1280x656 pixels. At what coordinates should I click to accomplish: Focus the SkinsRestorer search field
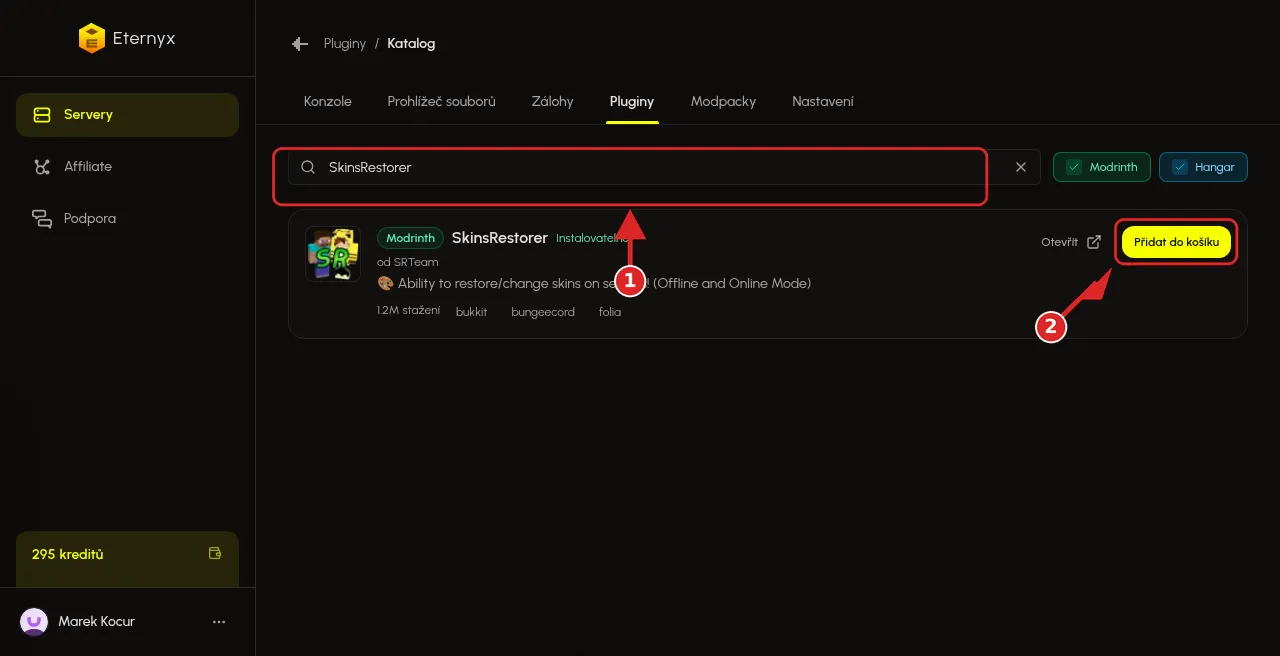664,167
